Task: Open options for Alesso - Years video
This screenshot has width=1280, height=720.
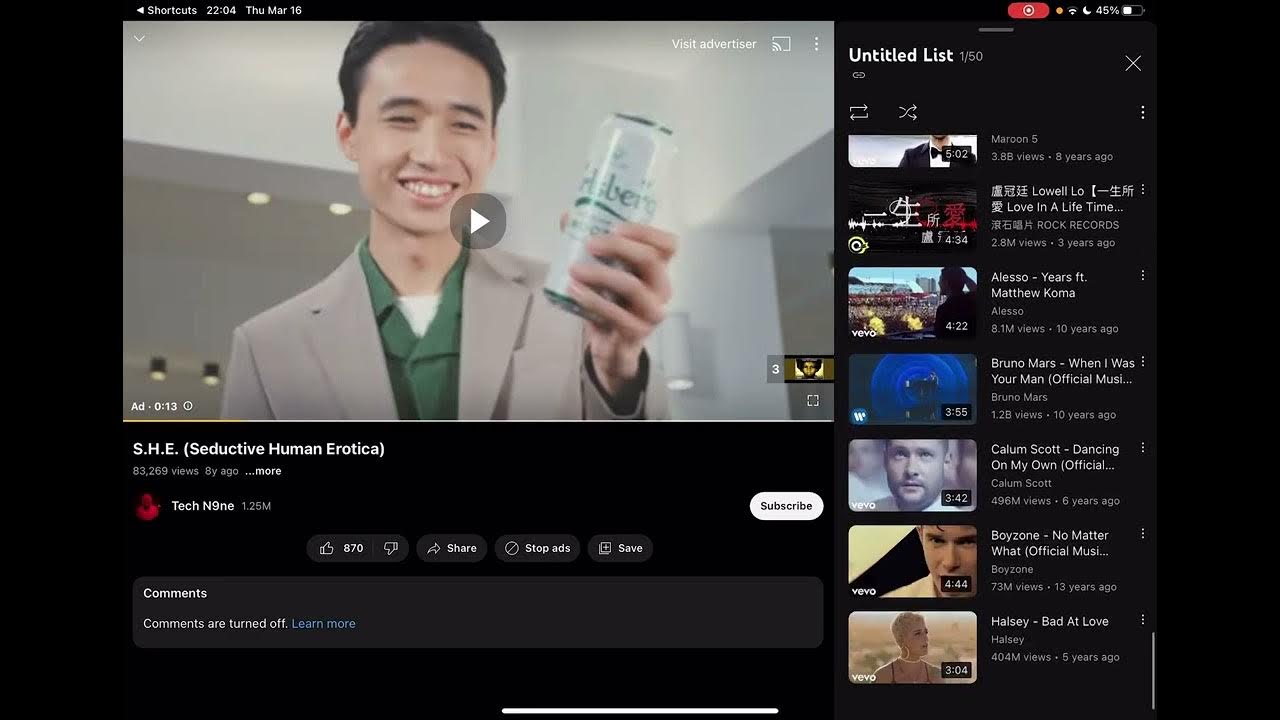Action: coord(1143,276)
